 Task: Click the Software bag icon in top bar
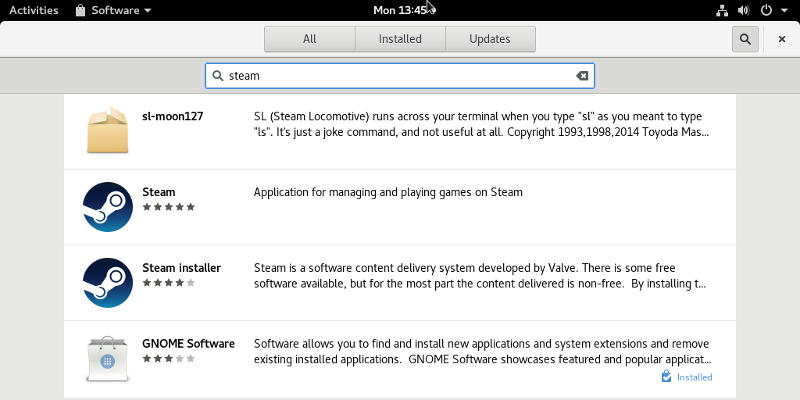pos(80,10)
